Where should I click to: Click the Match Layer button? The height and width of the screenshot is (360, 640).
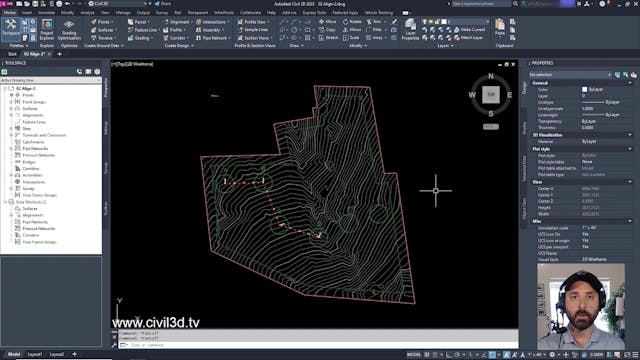pos(469,38)
